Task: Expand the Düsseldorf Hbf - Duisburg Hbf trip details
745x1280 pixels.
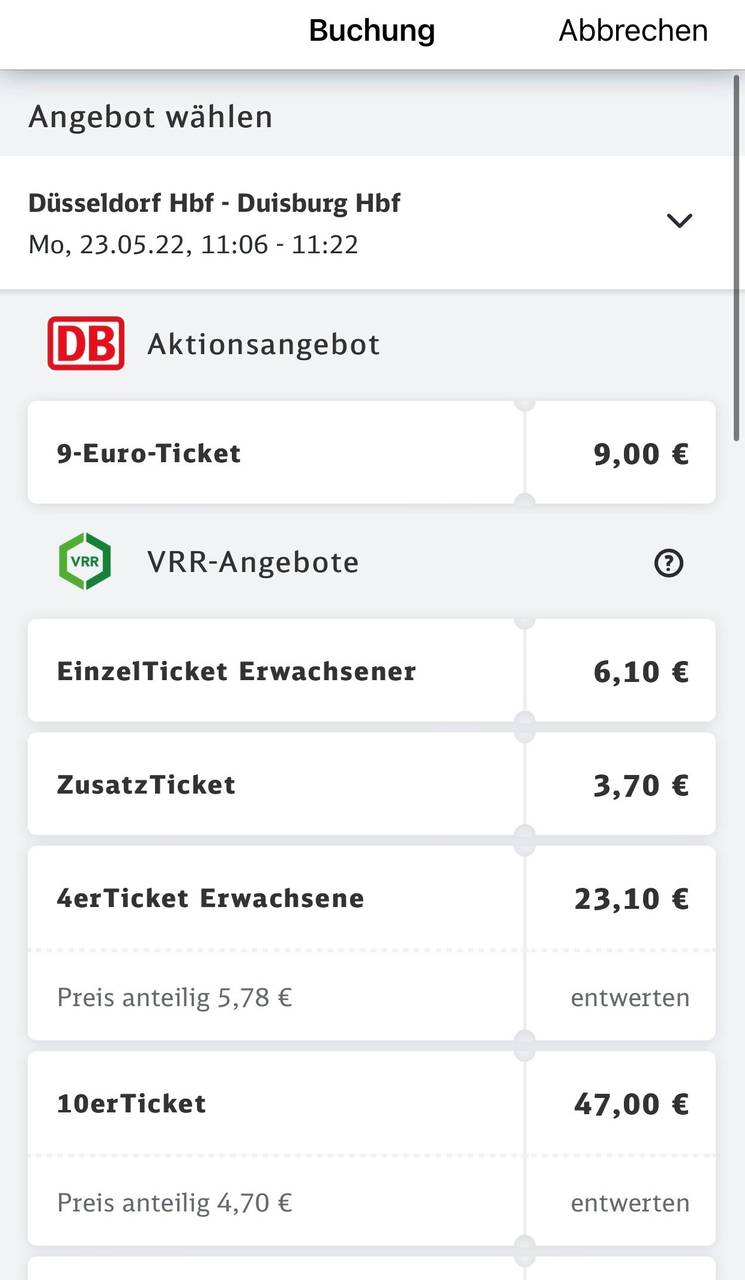Action: [x=679, y=221]
